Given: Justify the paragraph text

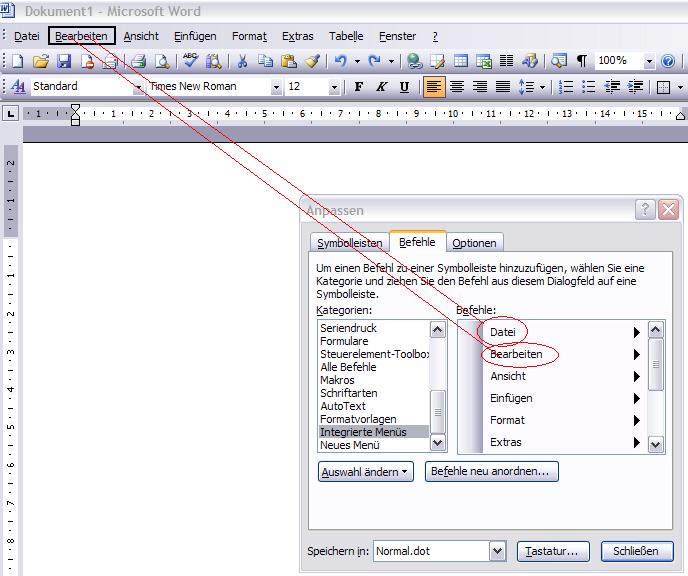Looking at the screenshot, I should point(503,86).
